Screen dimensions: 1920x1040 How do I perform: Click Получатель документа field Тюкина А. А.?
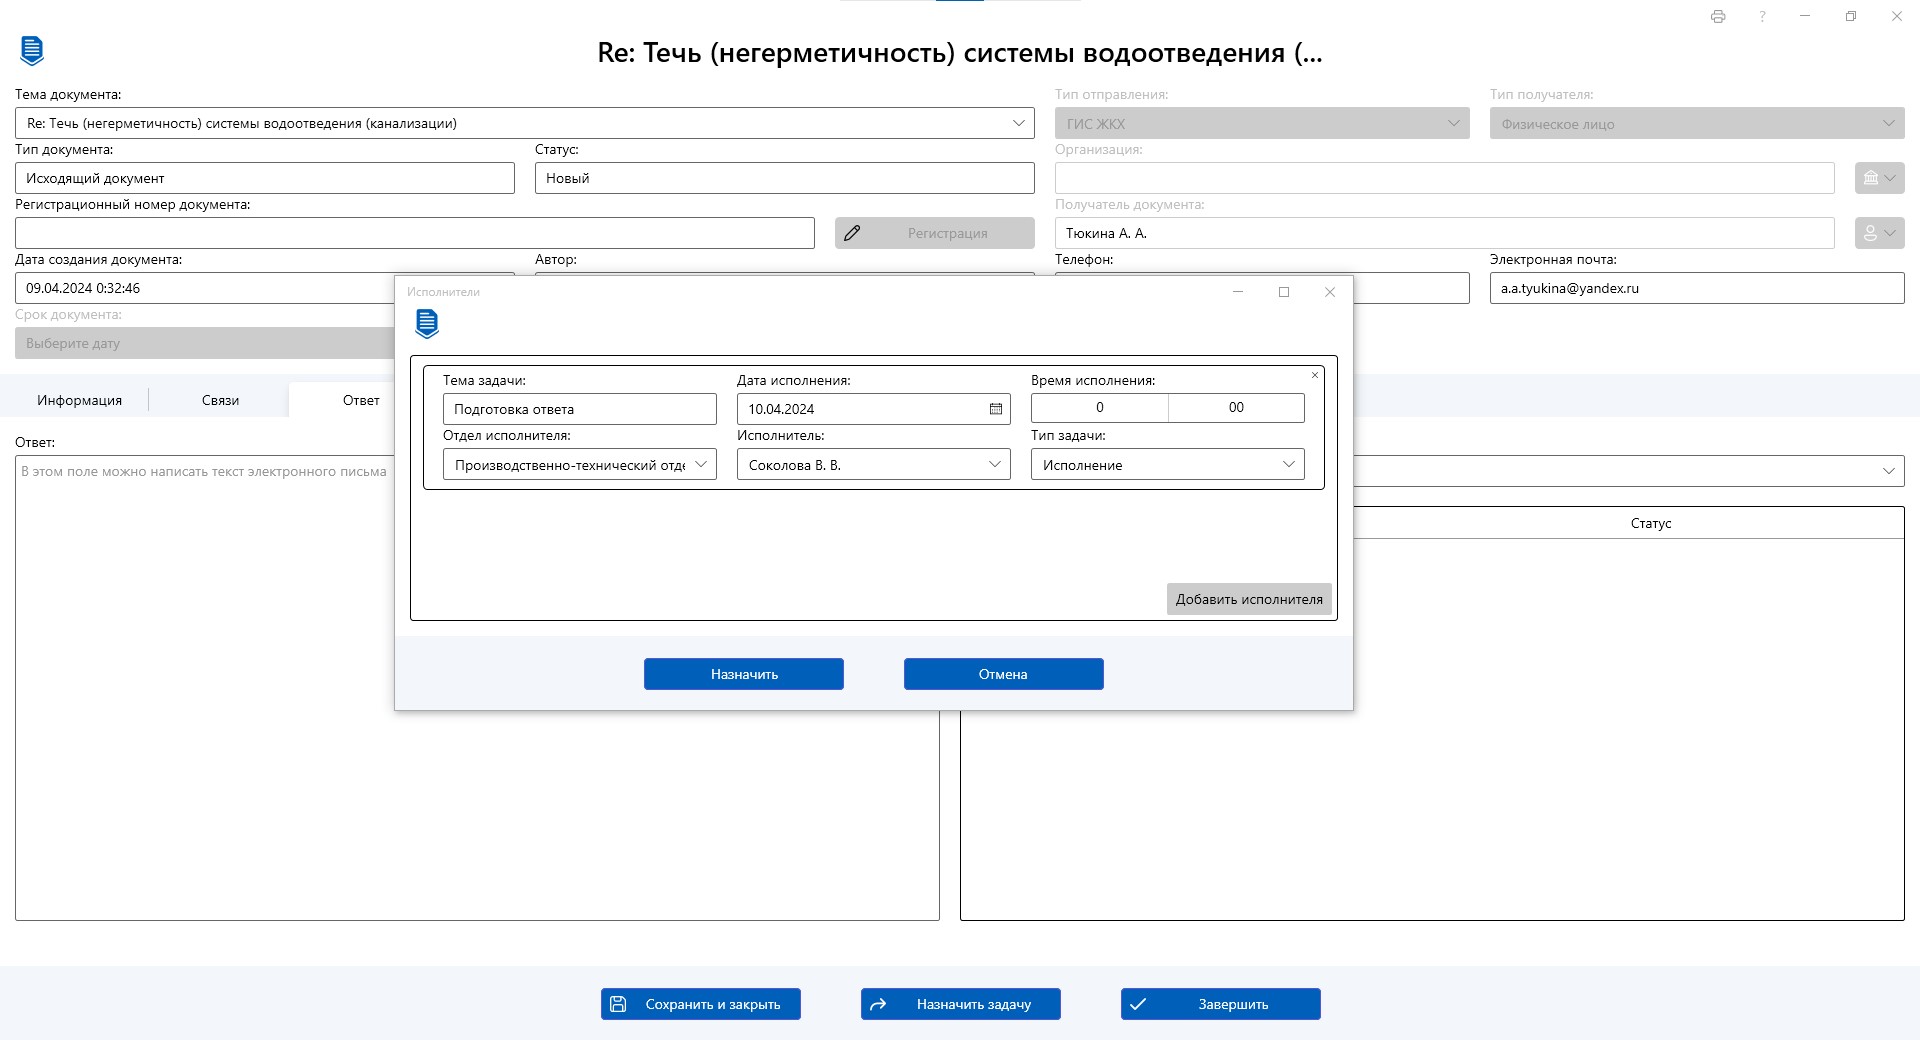click(1445, 233)
